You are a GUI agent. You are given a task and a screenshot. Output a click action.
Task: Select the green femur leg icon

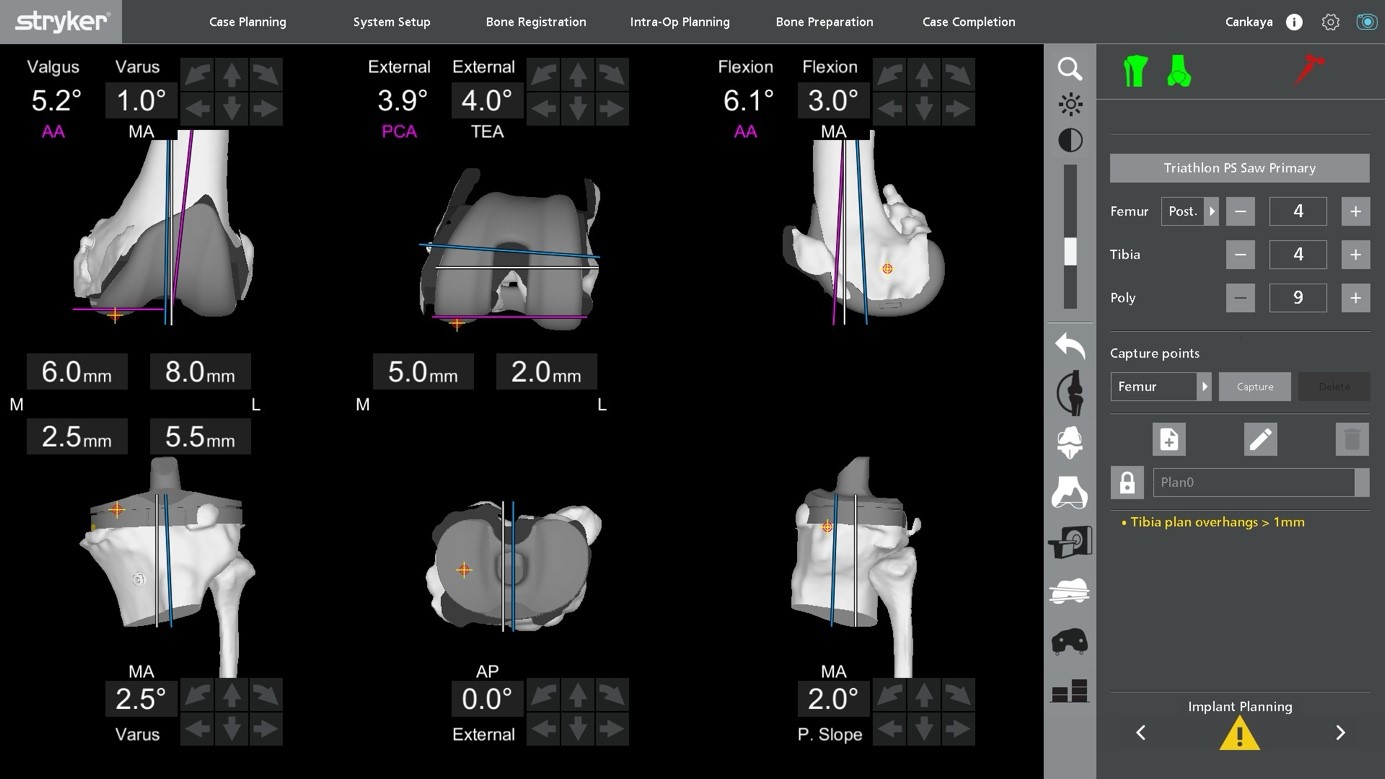pos(1137,69)
